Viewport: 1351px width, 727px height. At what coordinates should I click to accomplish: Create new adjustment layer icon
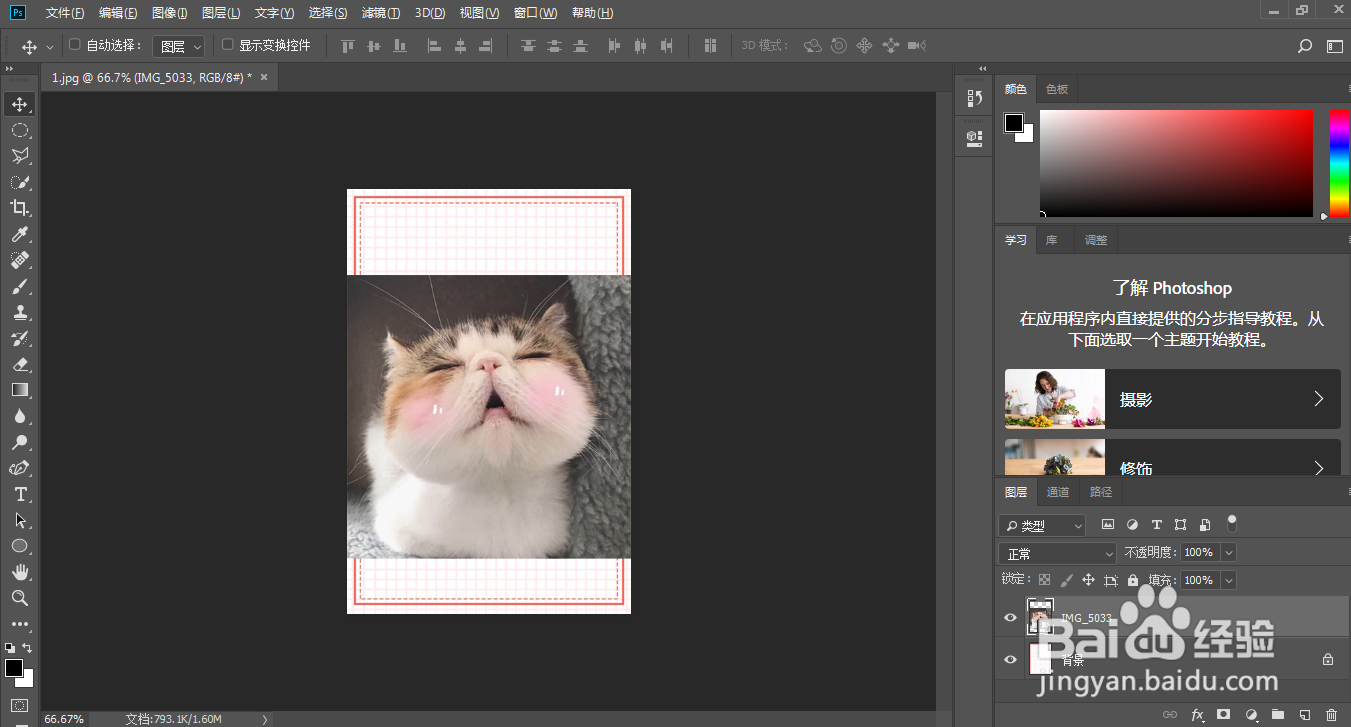(x=1251, y=715)
